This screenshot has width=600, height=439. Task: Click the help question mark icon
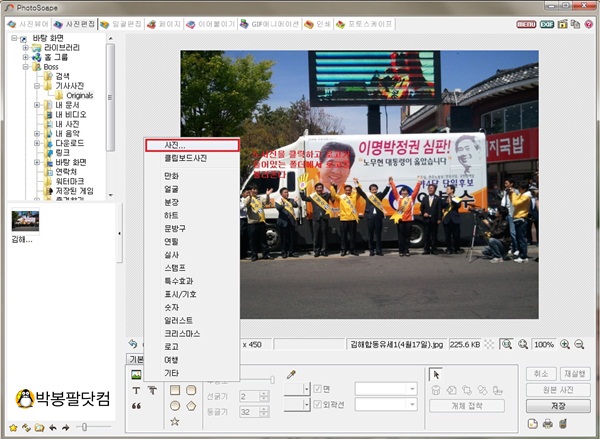point(589,23)
